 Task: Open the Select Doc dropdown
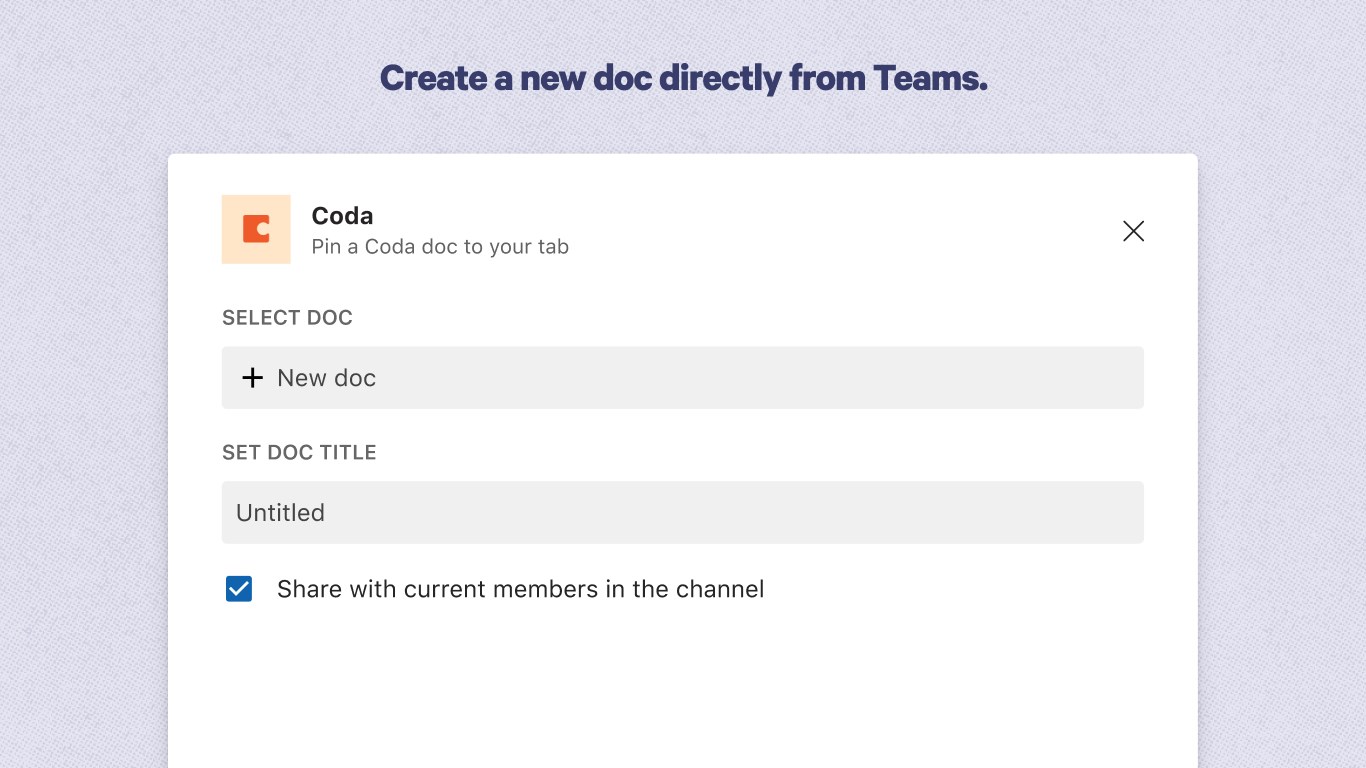(x=682, y=378)
